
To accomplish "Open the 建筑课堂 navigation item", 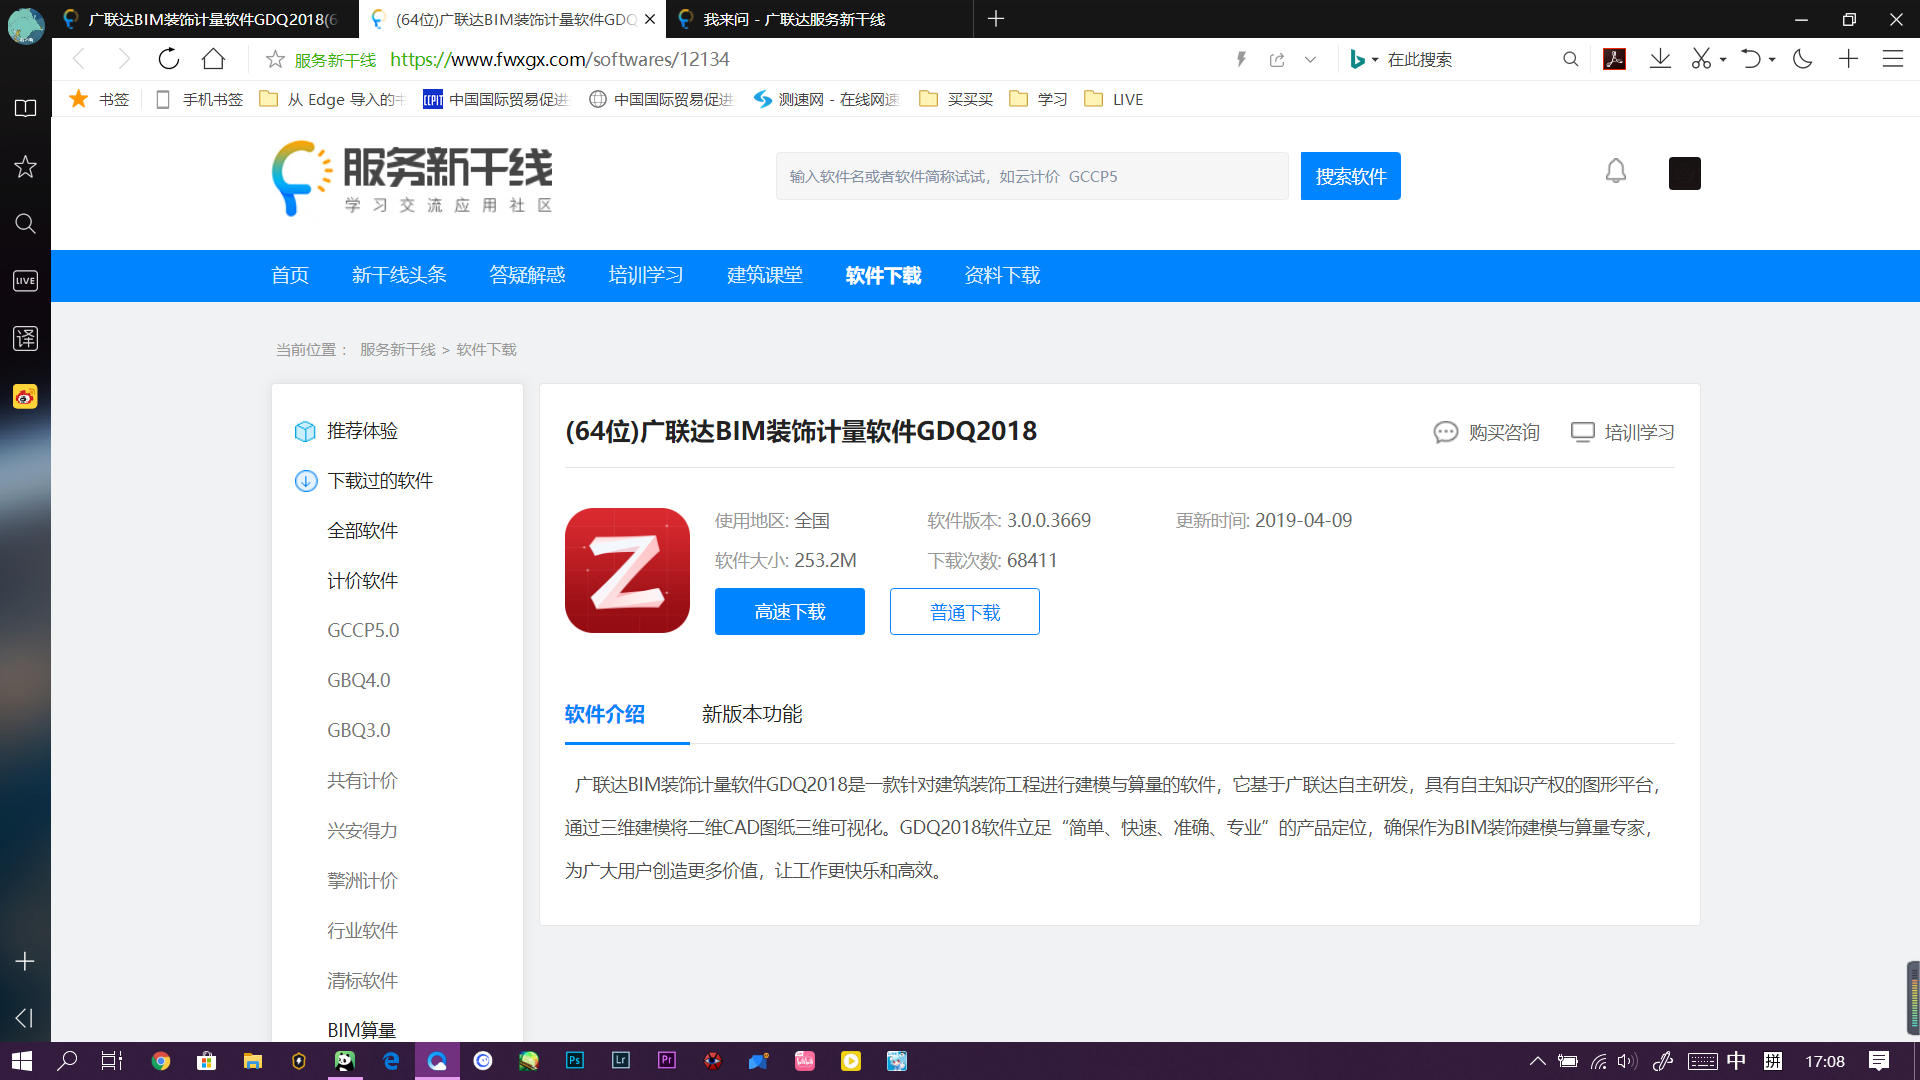I will tap(765, 275).
